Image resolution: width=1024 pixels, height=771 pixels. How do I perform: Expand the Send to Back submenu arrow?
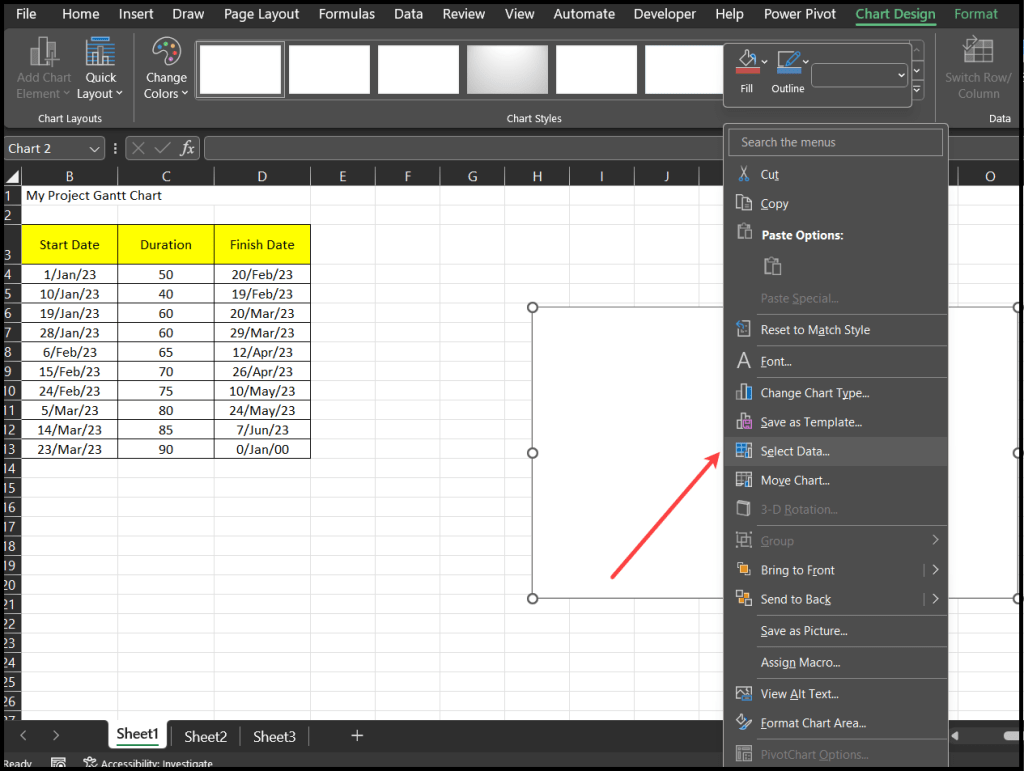pos(935,599)
